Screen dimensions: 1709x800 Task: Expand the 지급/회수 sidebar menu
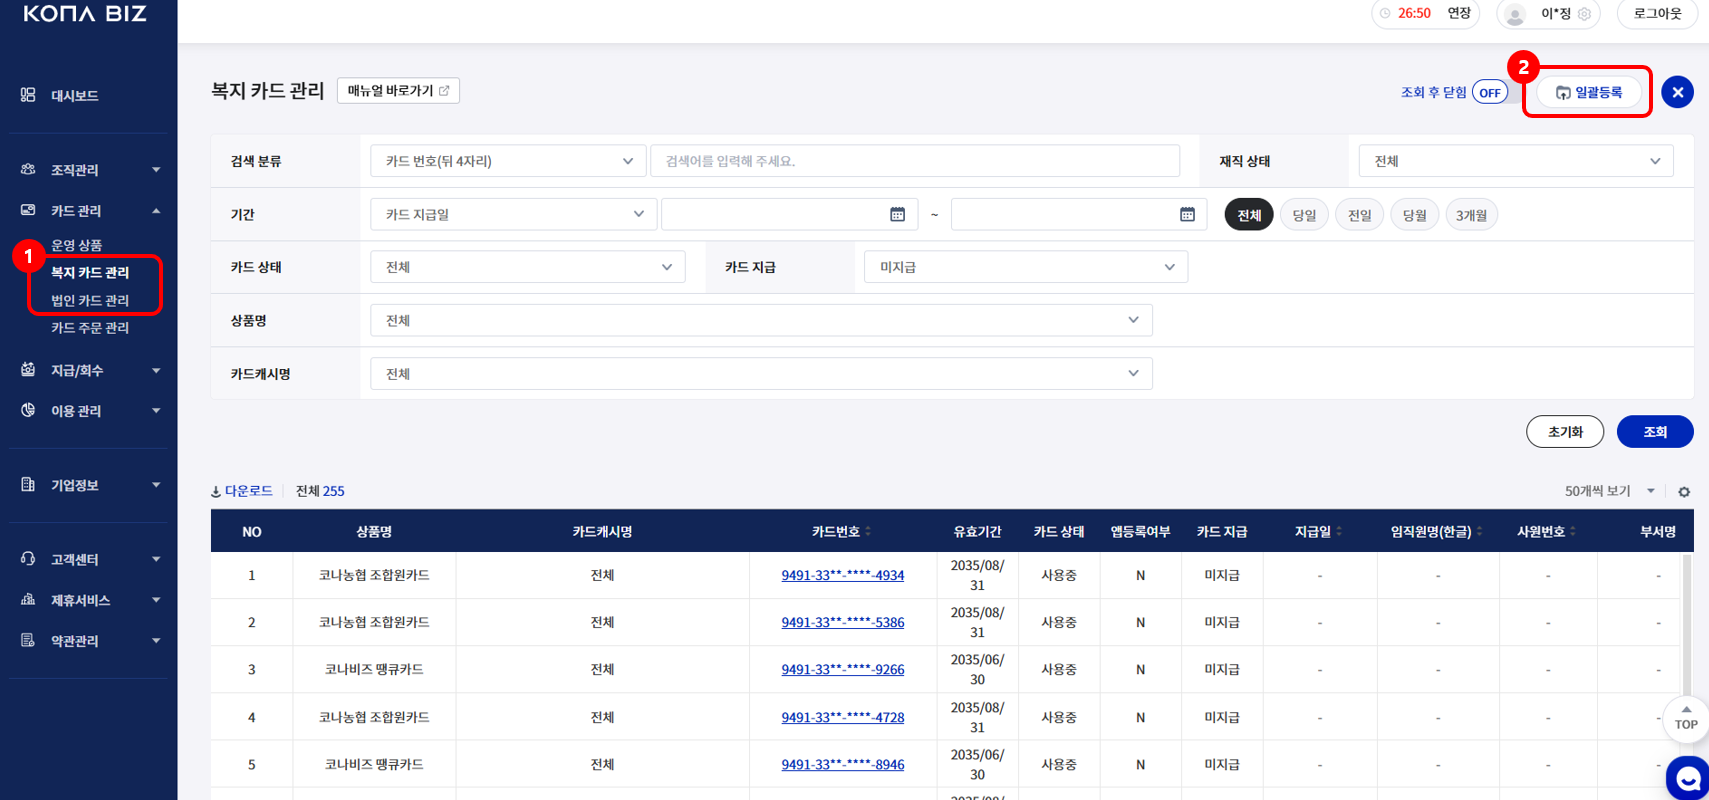90,370
